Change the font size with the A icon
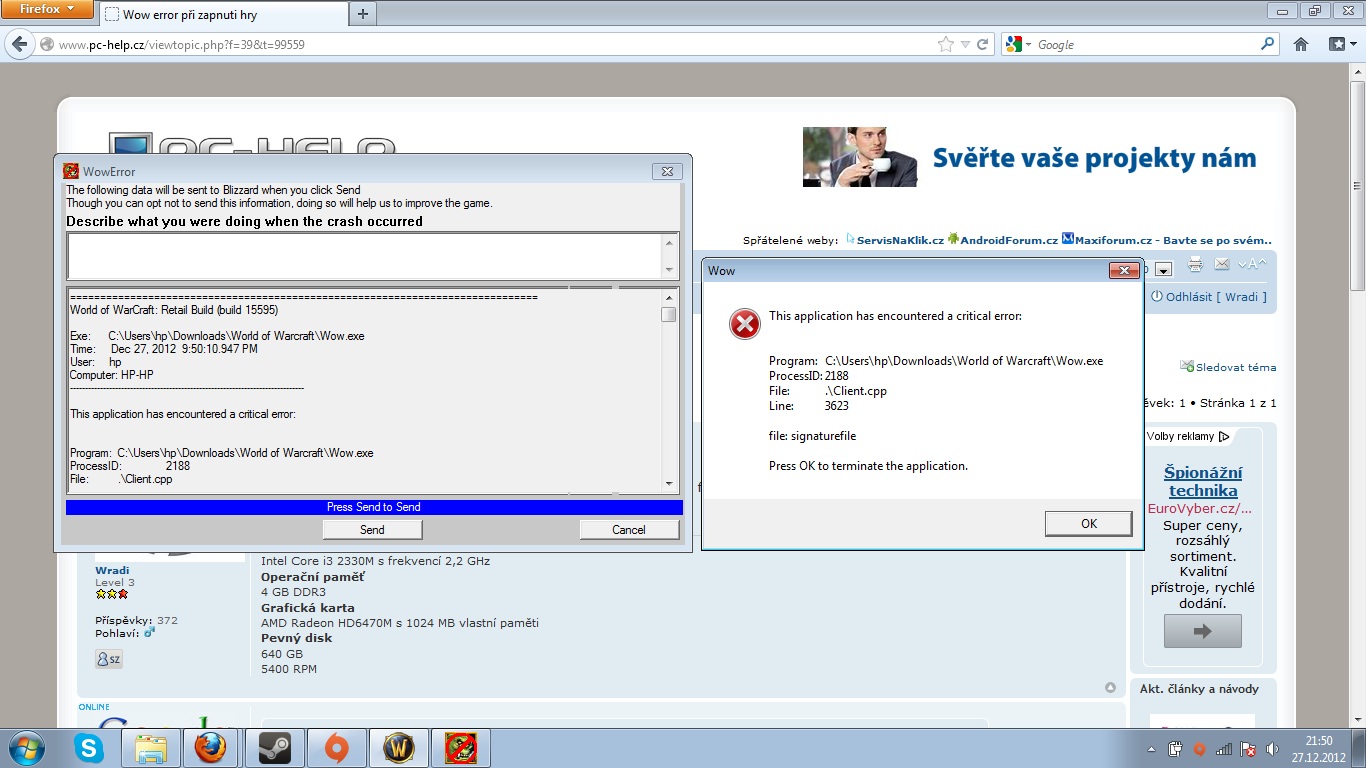 click(1252, 265)
